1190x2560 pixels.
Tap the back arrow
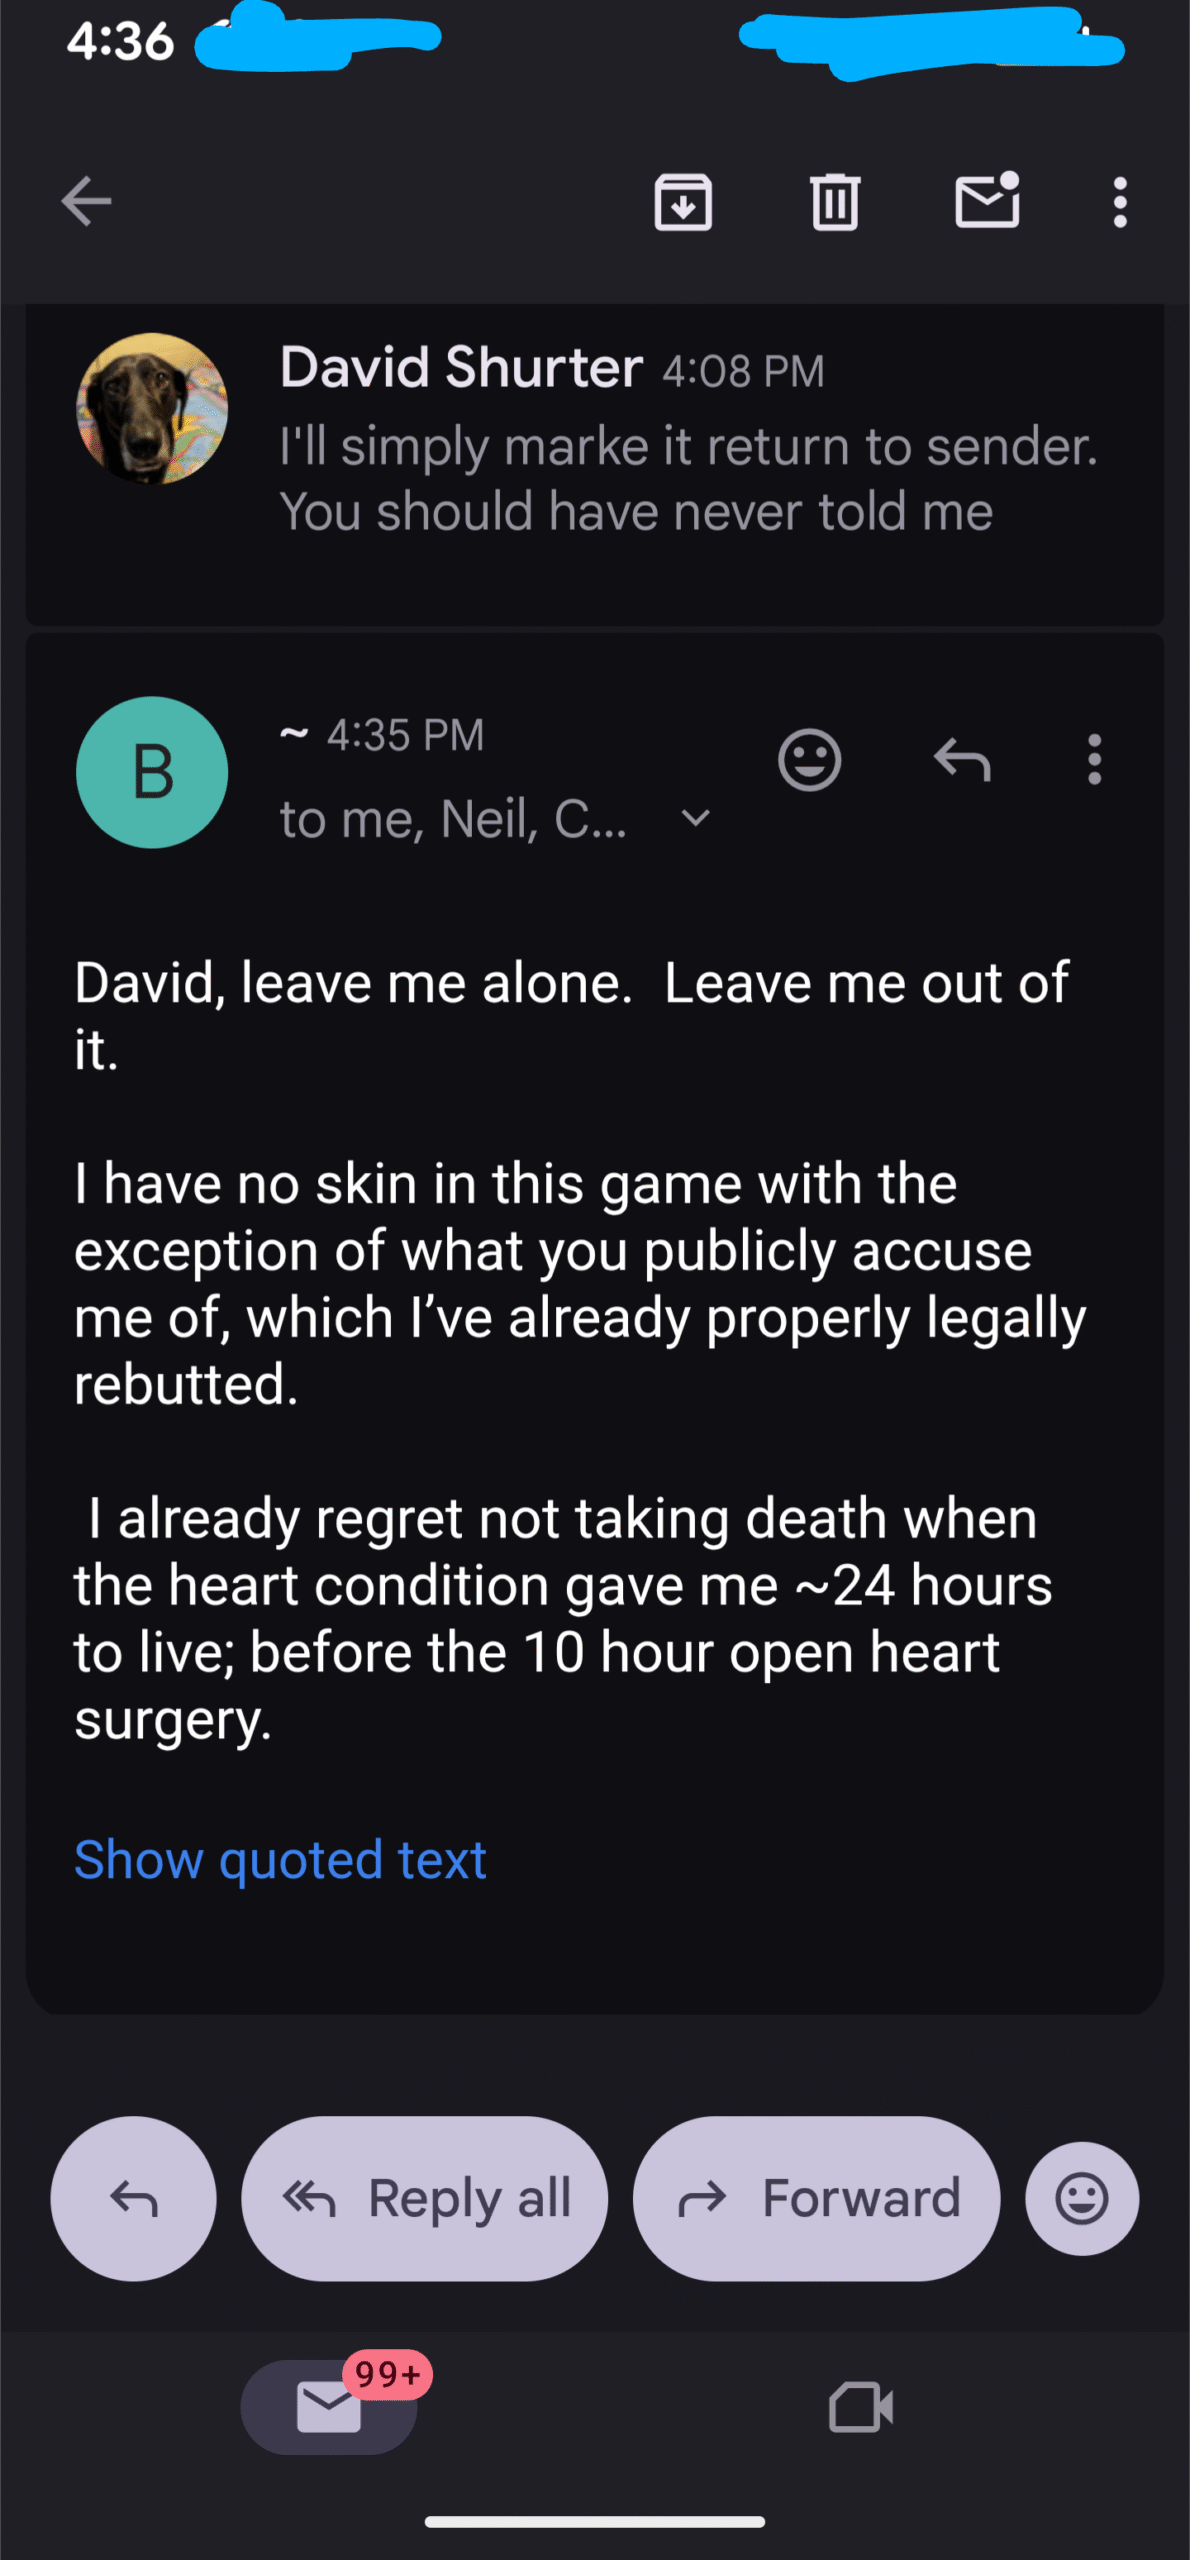pyautogui.click(x=86, y=202)
